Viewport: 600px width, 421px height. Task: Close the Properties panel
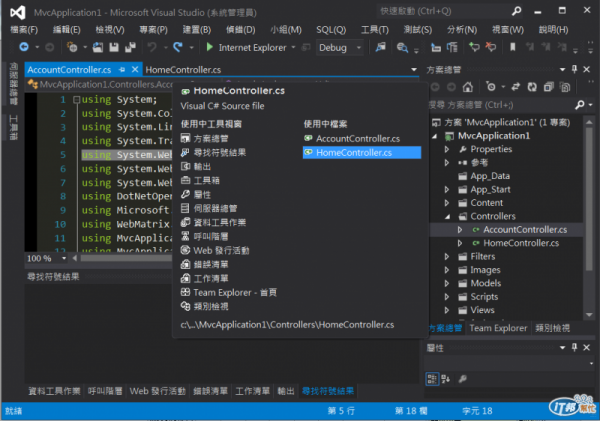(x=587, y=348)
